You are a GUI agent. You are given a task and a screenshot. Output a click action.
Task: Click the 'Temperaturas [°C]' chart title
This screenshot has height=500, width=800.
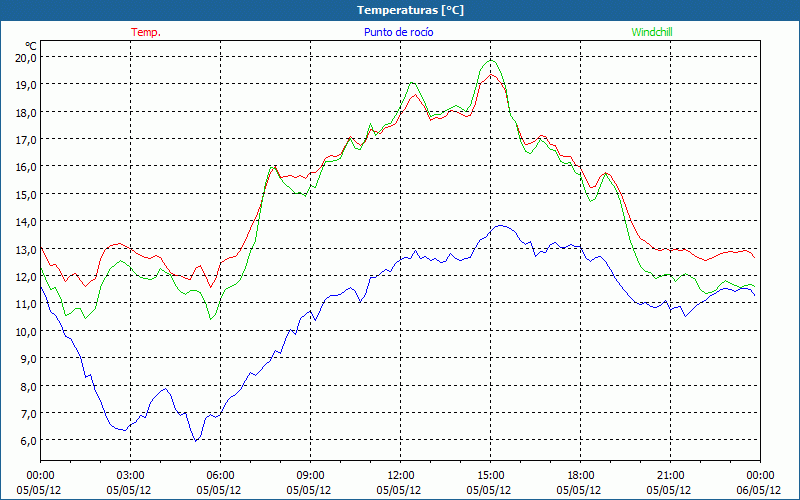410,10
